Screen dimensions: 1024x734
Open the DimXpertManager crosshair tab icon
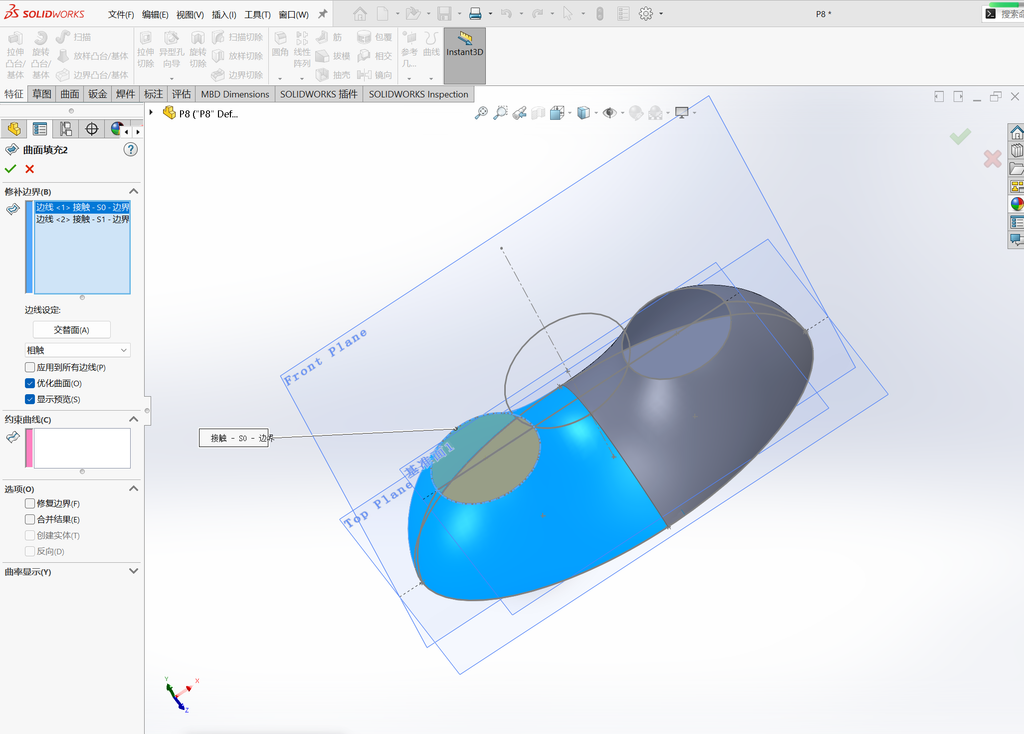[x=91, y=129]
